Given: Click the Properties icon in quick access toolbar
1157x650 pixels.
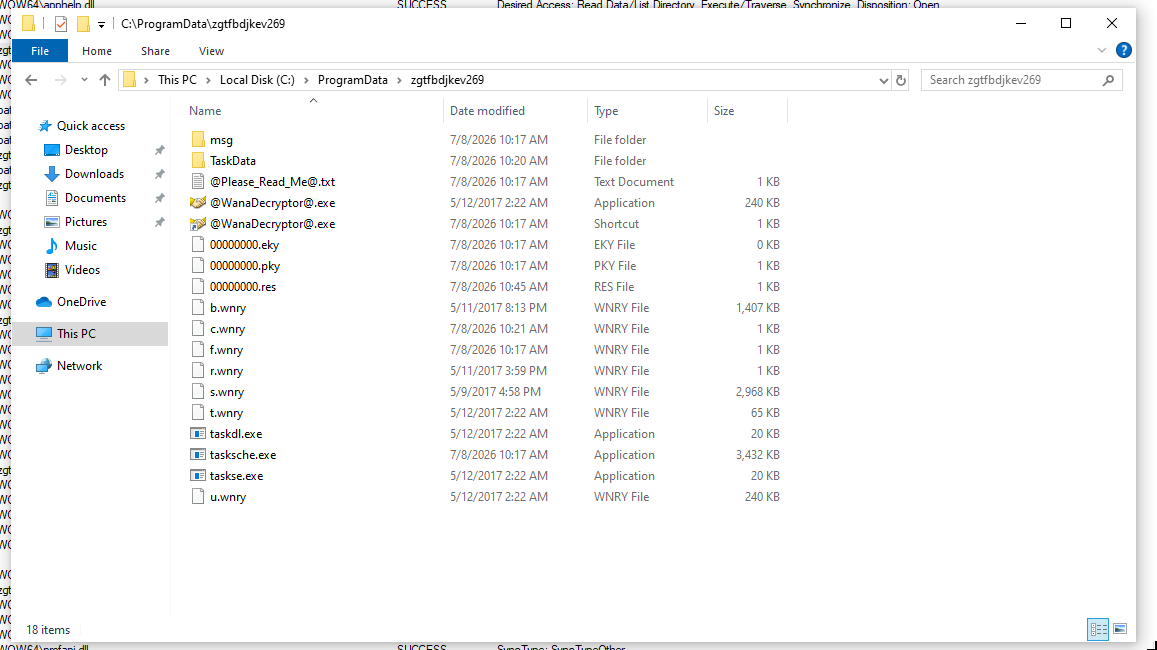Looking at the screenshot, I should [61, 24].
